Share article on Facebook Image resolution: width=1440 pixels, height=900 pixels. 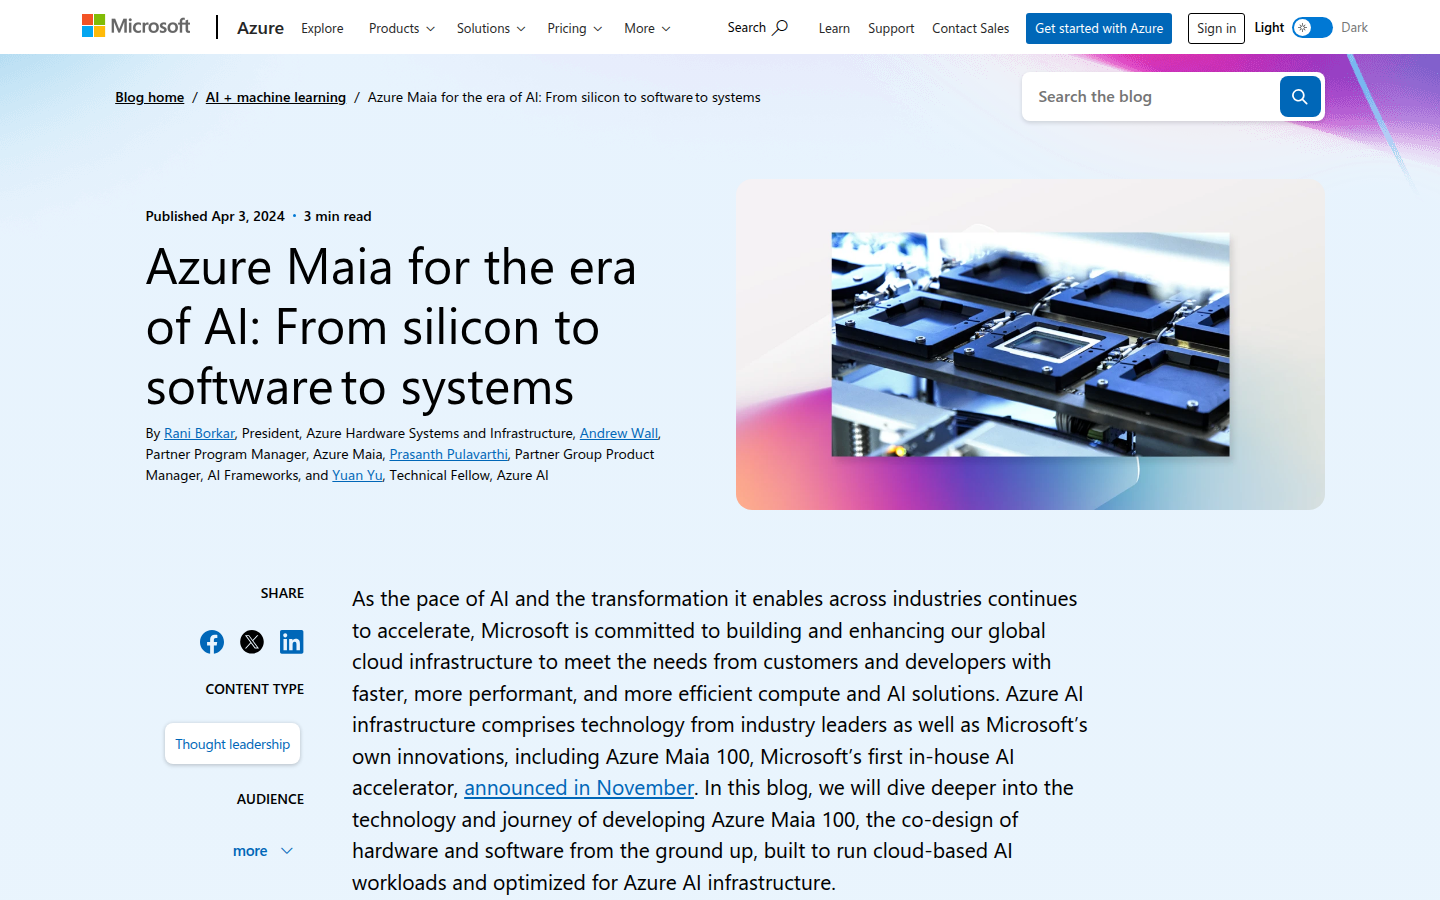212,642
